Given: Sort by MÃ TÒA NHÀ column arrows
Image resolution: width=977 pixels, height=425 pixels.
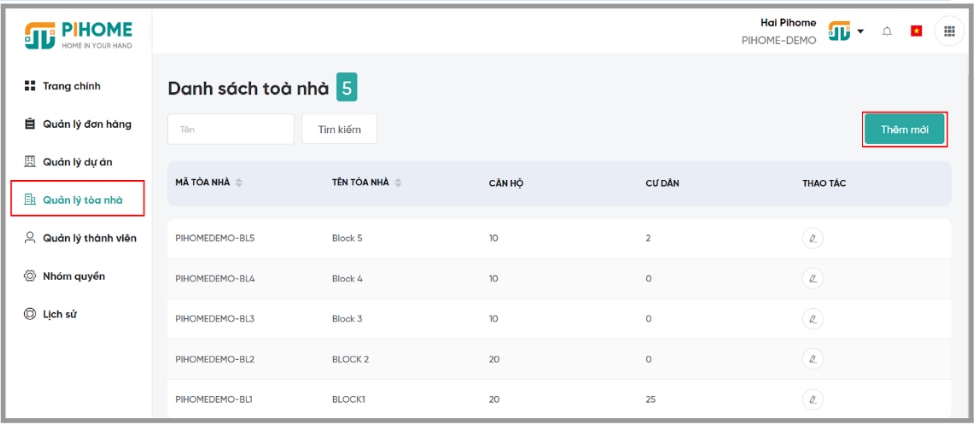Looking at the screenshot, I should coord(239,183).
